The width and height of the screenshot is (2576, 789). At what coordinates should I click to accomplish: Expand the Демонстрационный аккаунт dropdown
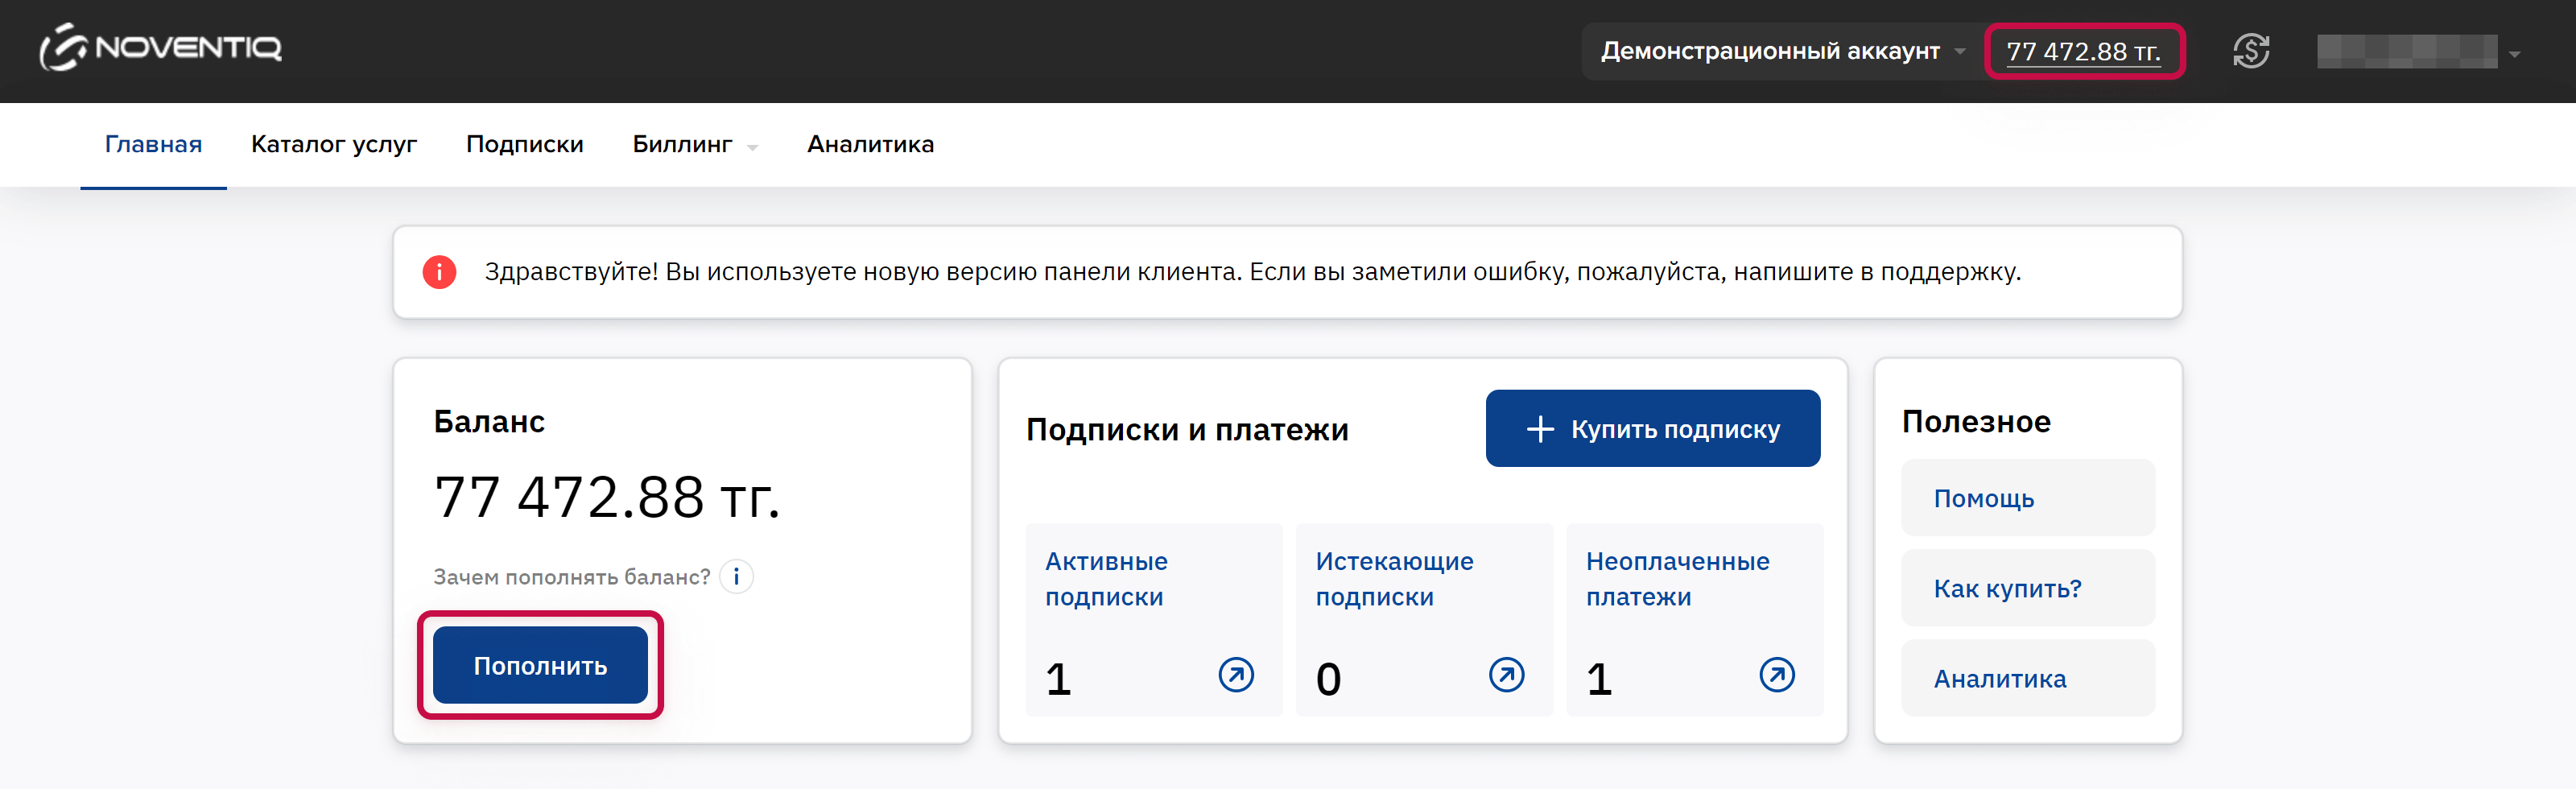click(x=1780, y=51)
